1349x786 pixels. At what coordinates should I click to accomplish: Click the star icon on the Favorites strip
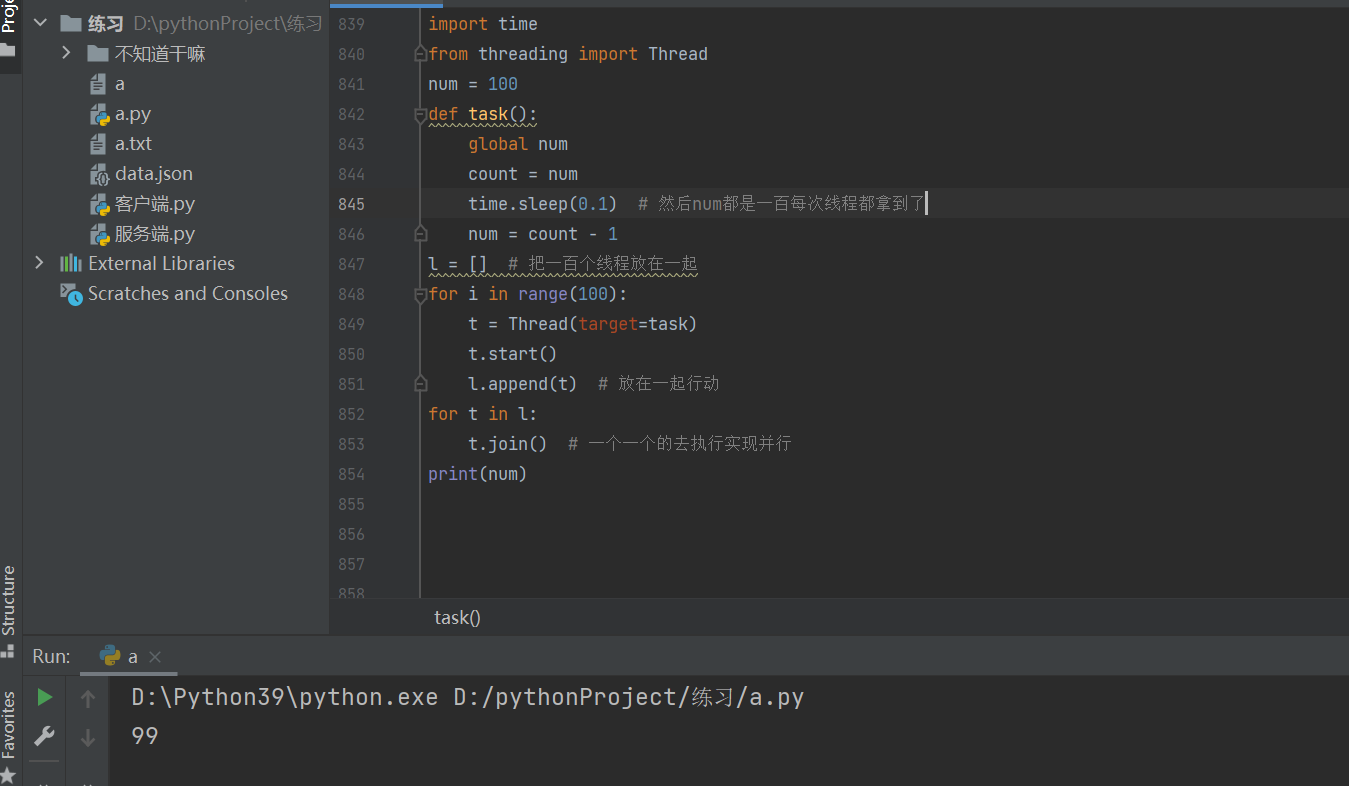(8, 775)
